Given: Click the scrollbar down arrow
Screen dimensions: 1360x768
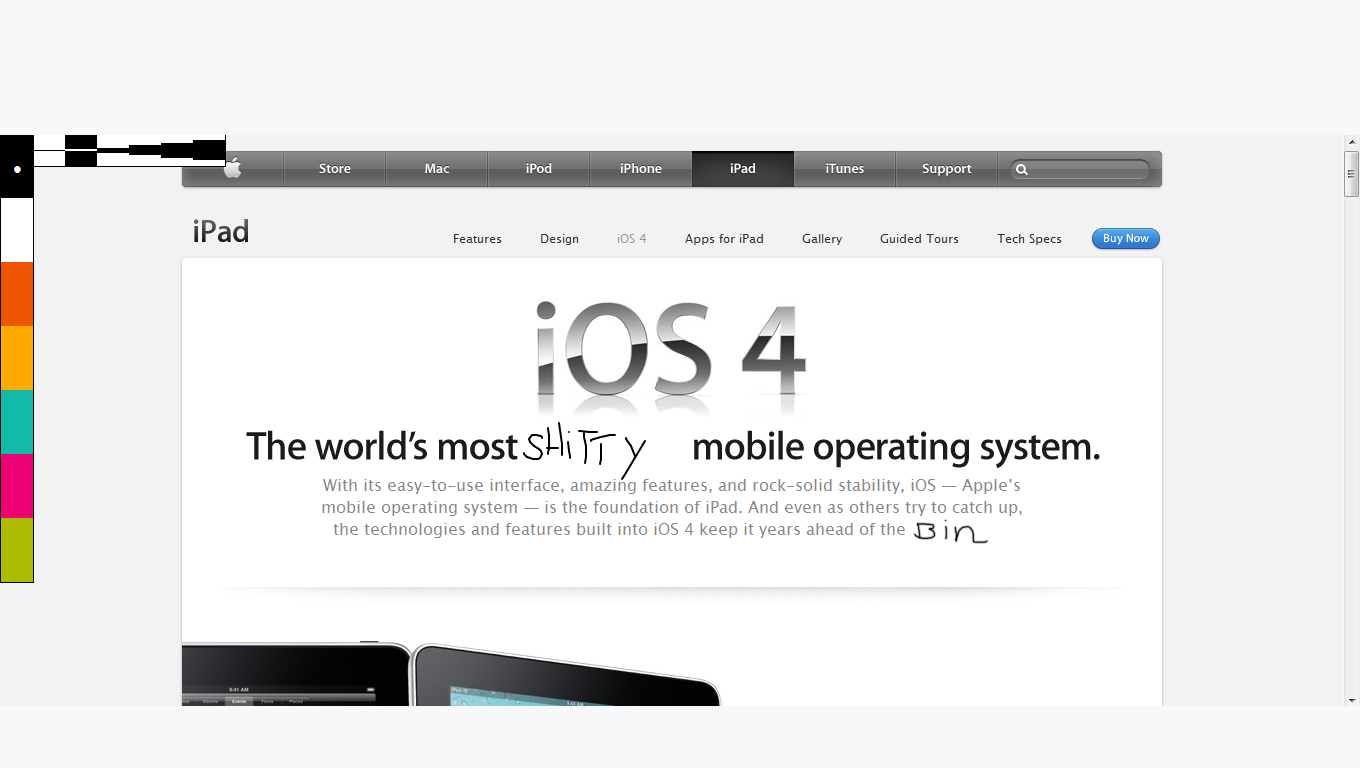Looking at the screenshot, I should pyautogui.click(x=1352, y=699).
